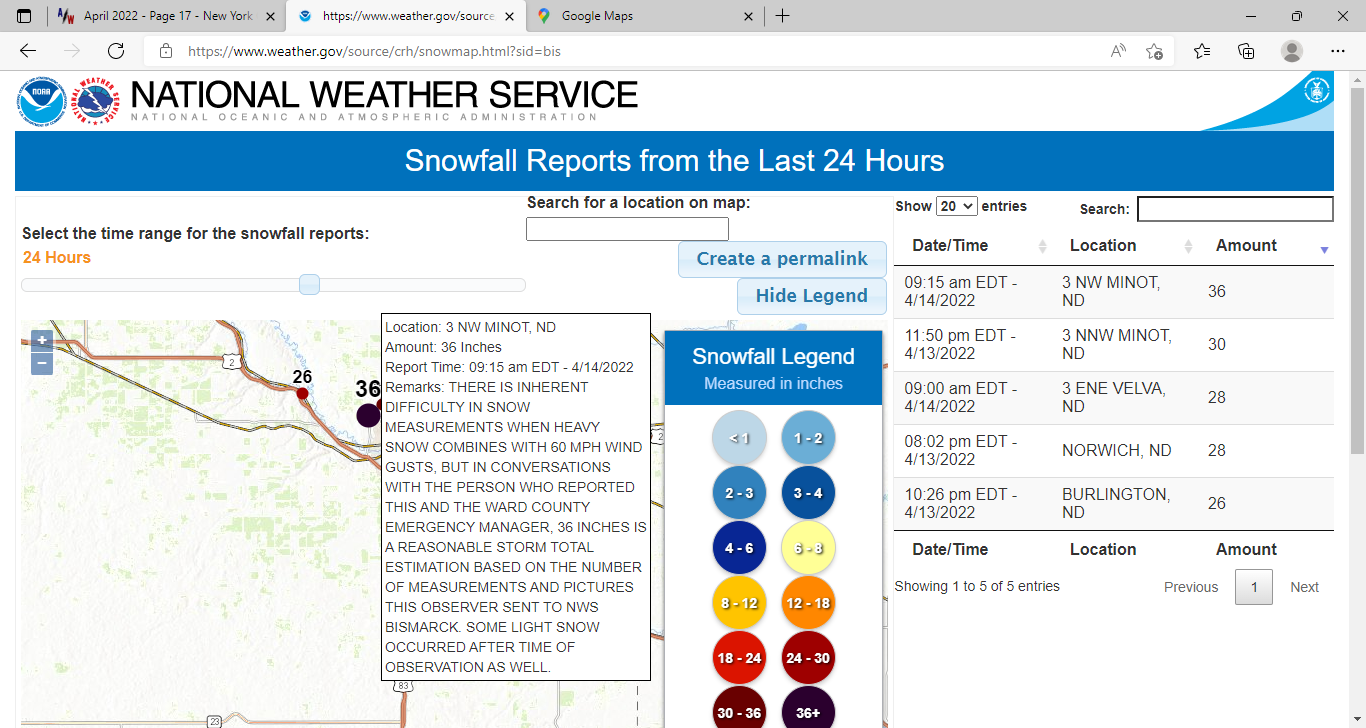Open the Show entries dropdown
1366x728 pixels.
(956, 206)
